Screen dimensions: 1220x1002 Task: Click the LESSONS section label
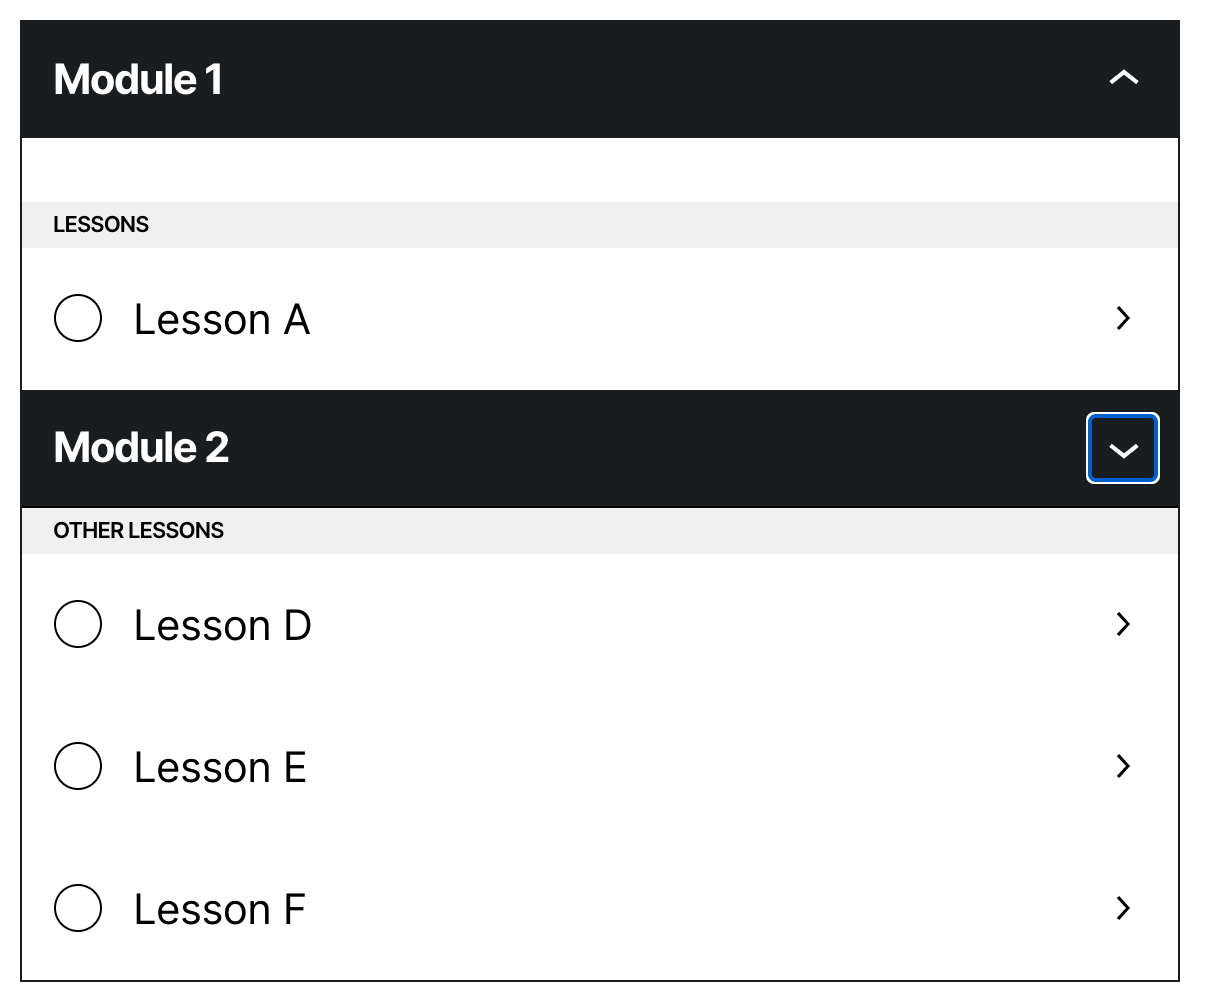[x=101, y=225]
